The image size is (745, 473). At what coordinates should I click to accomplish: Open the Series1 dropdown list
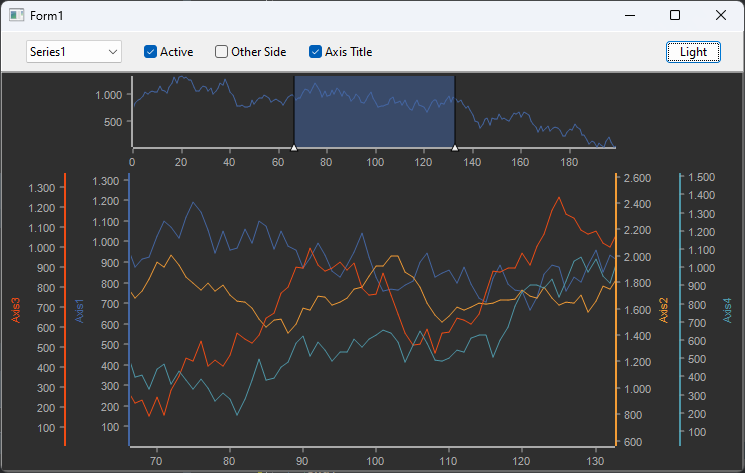(x=74, y=52)
